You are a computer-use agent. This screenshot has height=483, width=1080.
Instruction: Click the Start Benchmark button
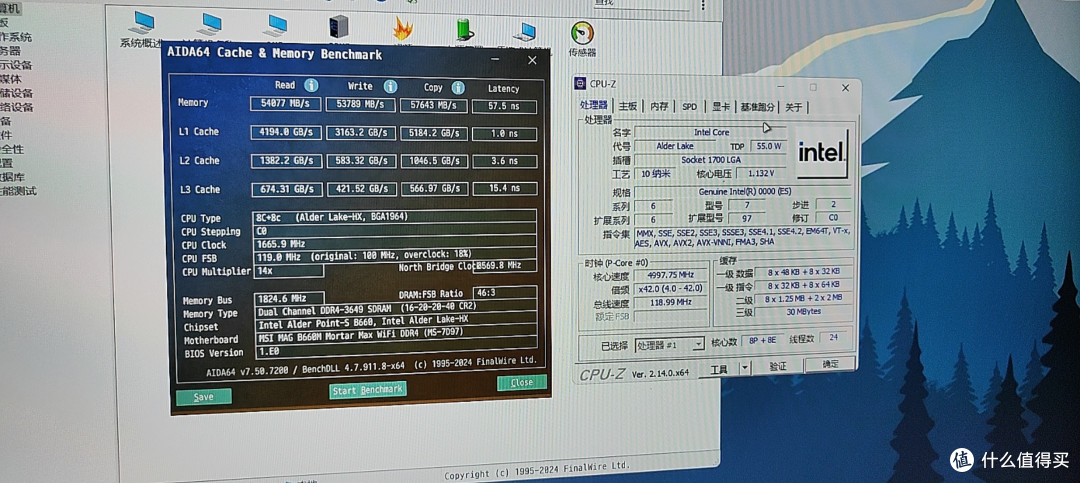pos(367,390)
